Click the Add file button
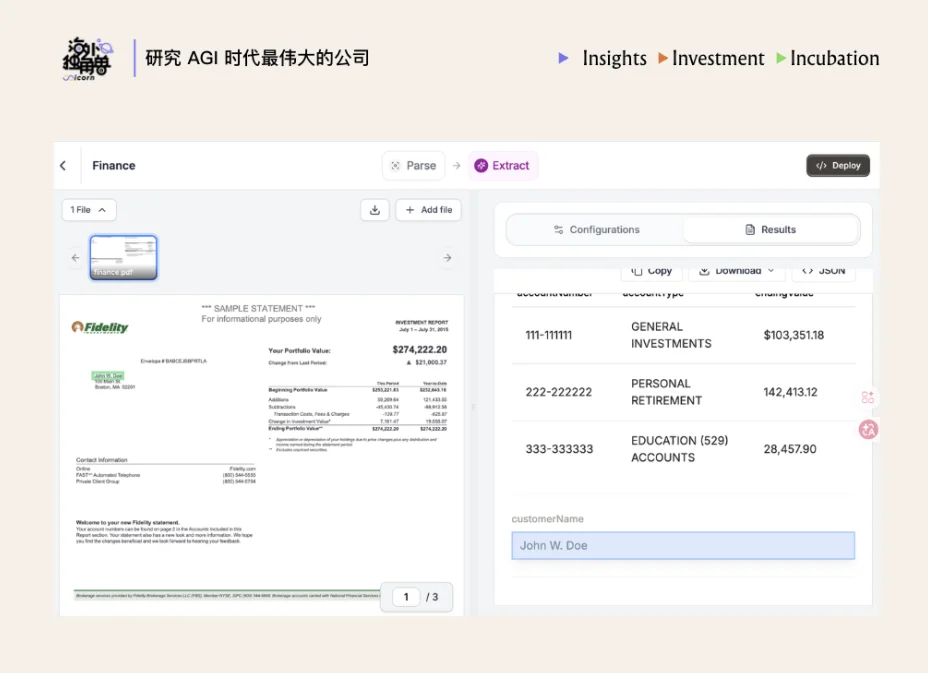 [x=428, y=210]
